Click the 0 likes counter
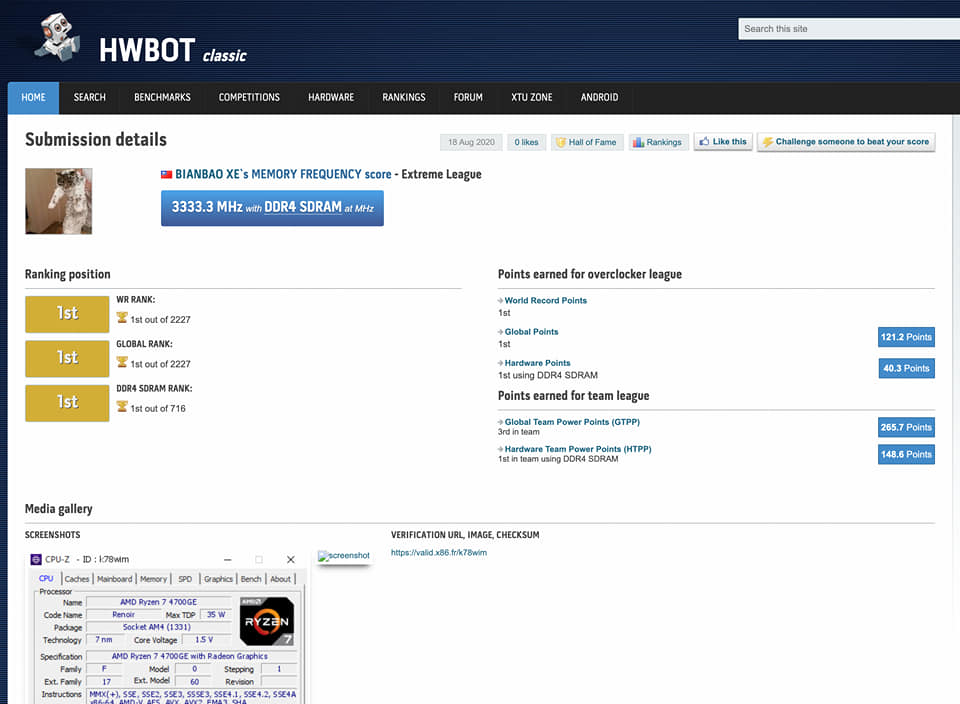This screenshot has width=960, height=704. 527,142
